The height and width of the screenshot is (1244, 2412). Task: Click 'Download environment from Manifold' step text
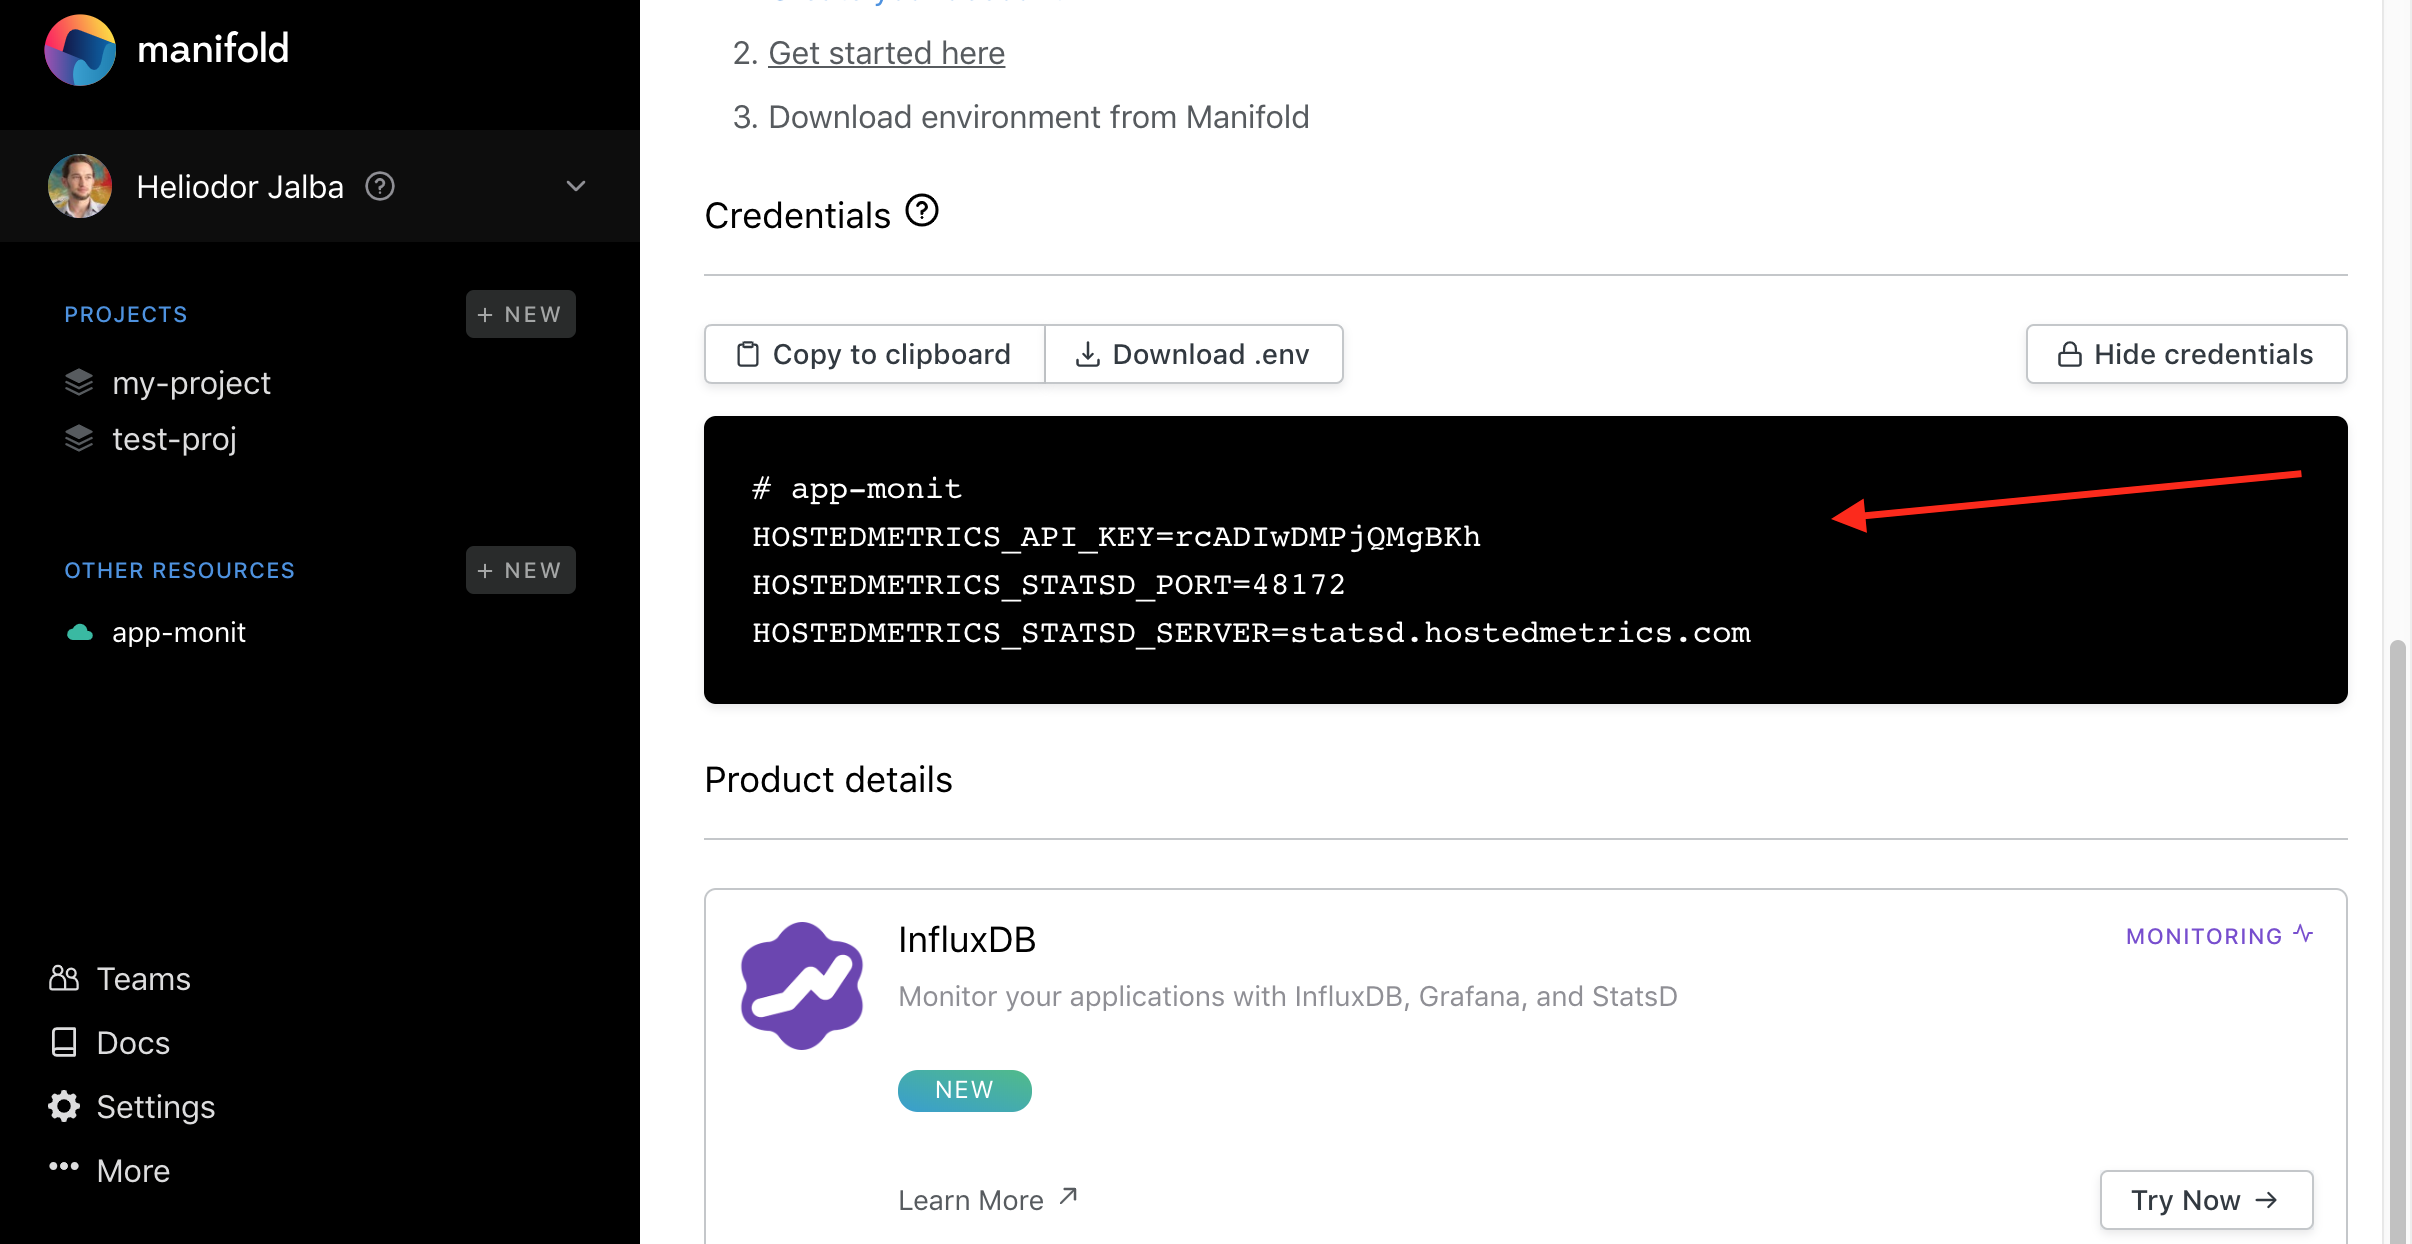coord(1039,117)
